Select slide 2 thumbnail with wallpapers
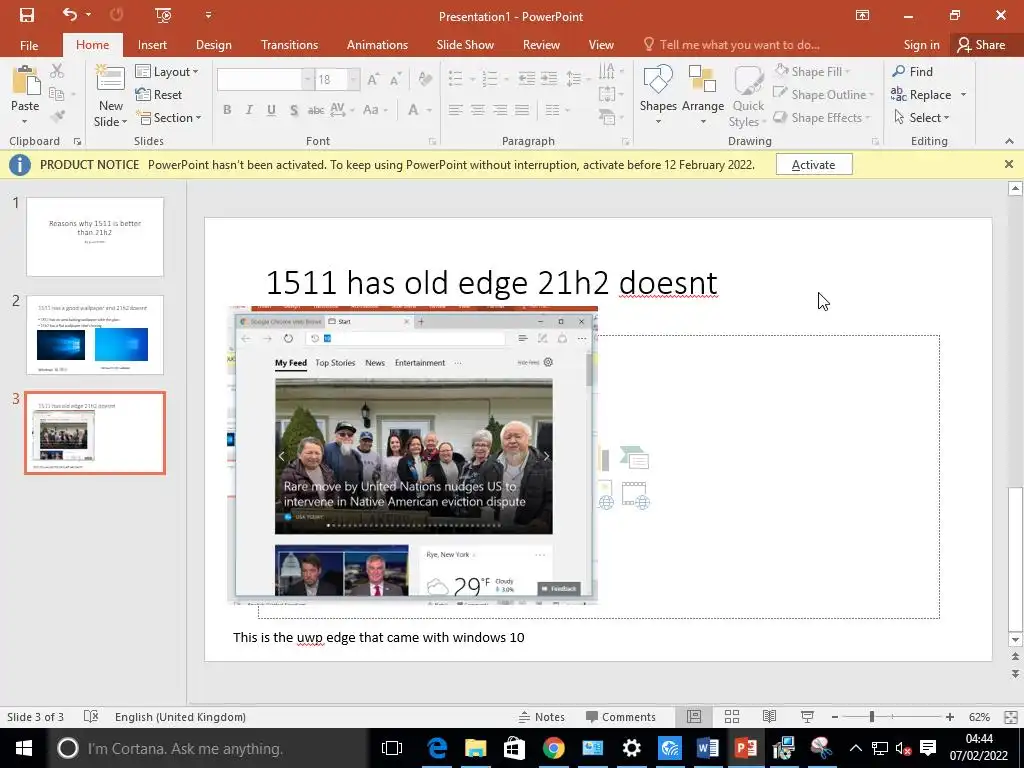 point(95,334)
